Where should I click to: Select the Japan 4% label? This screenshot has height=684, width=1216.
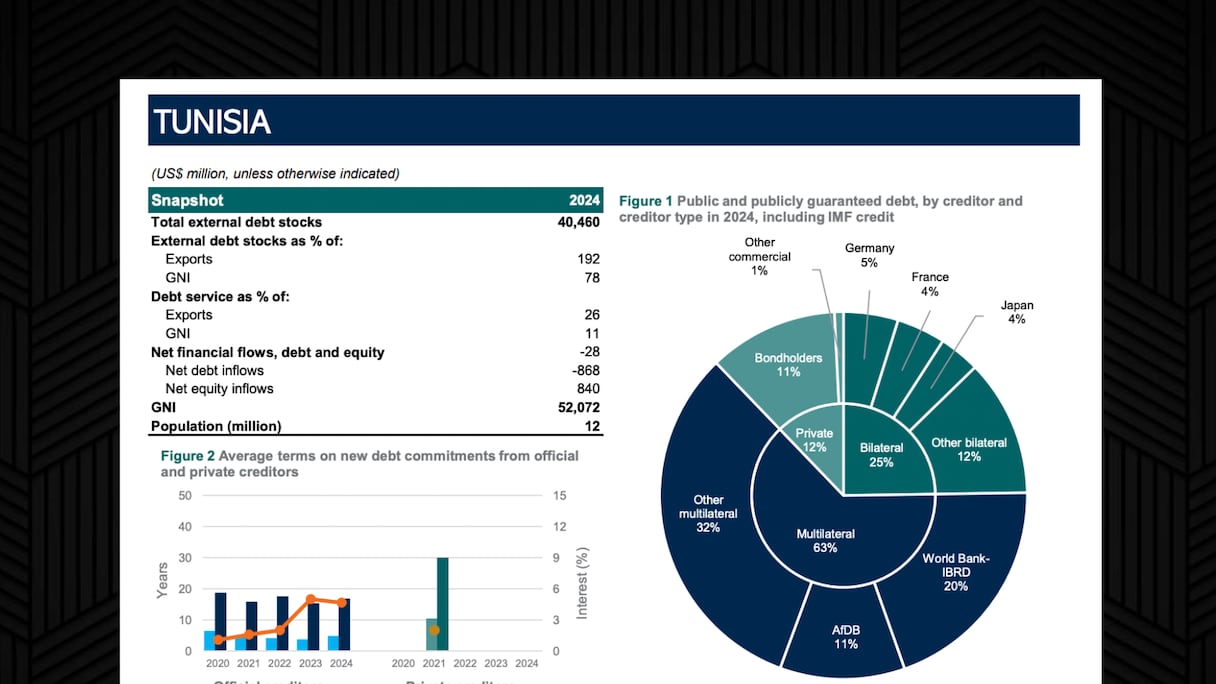pos(1017,312)
